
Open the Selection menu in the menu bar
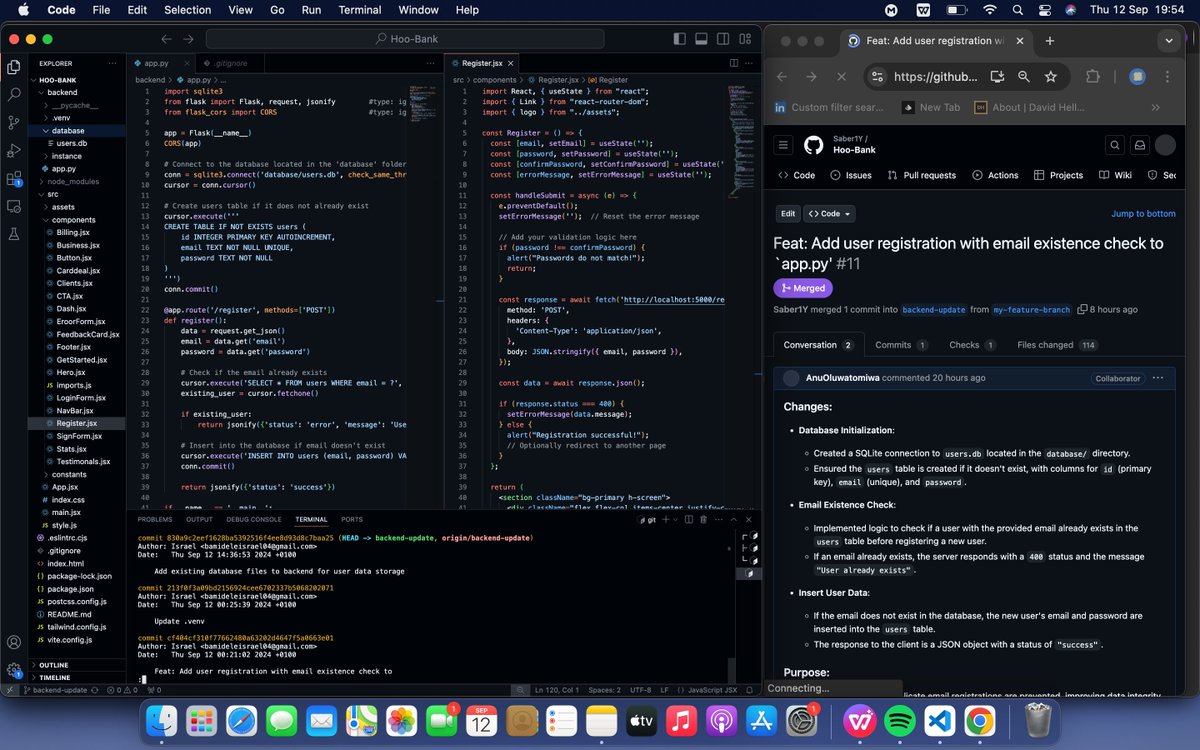(187, 10)
